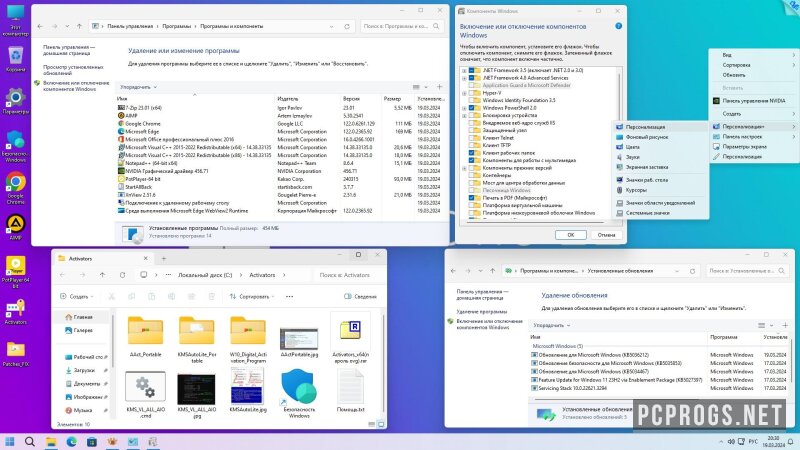Select Фоновый рисунок in the Персонализация submenu
Screen dimensions: 800x450
pyautogui.click(x=661, y=137)
